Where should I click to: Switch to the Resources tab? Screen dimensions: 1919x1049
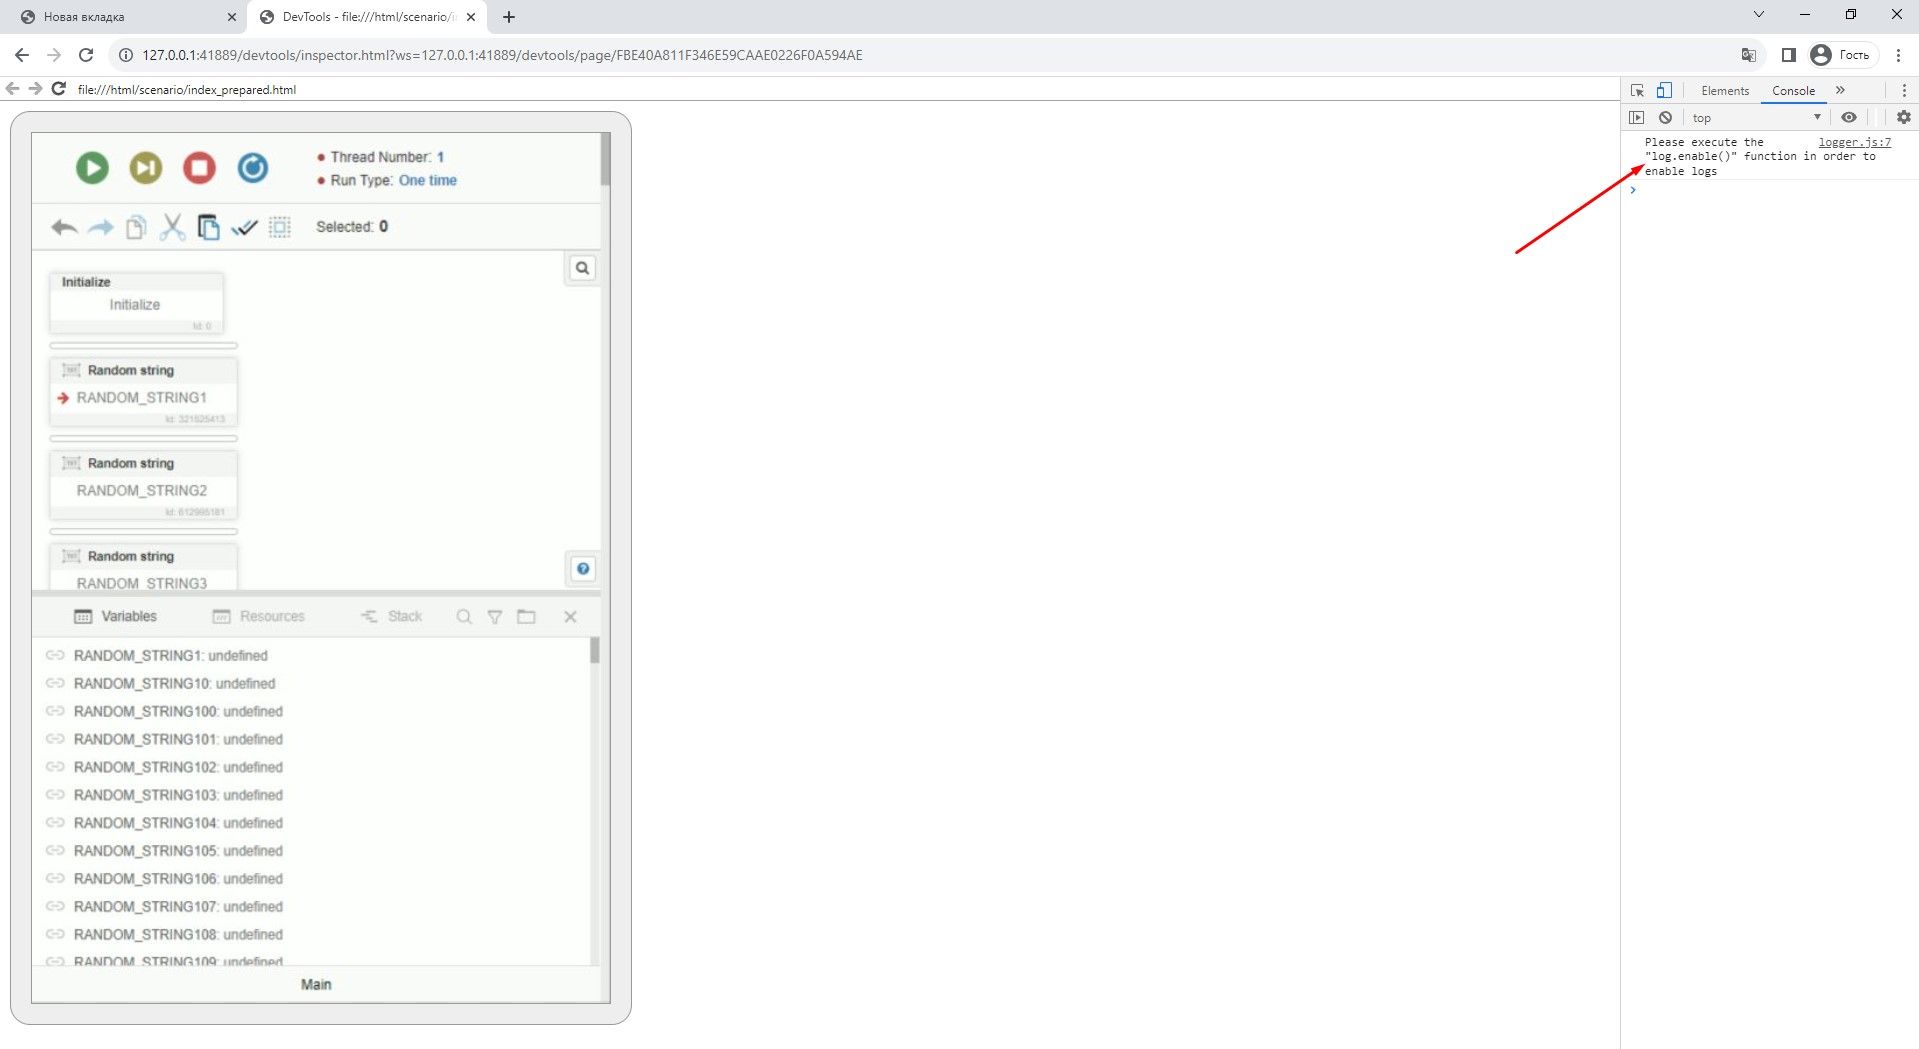click(x=259, y=617)
